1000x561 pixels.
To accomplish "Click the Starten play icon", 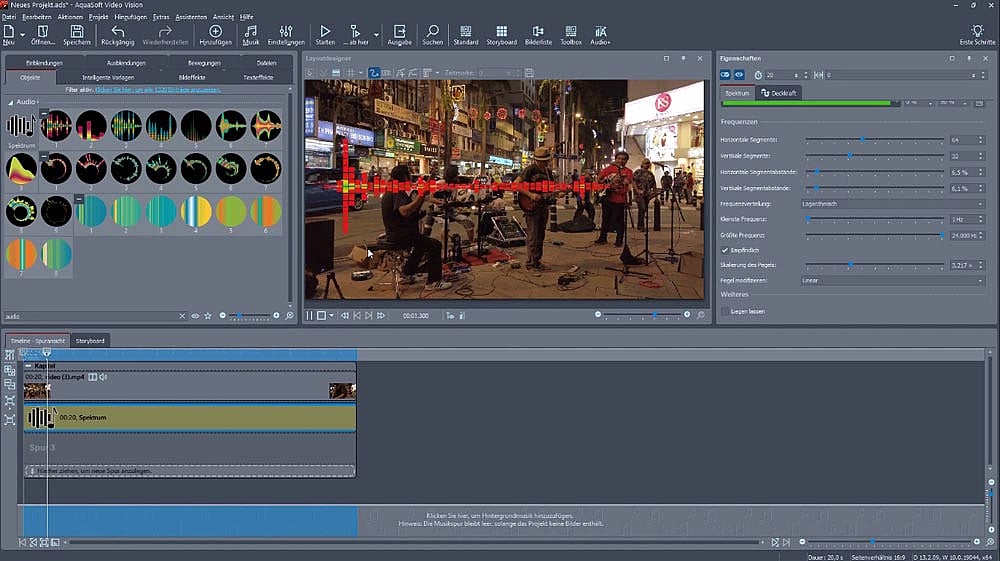I will coord(325,32).
